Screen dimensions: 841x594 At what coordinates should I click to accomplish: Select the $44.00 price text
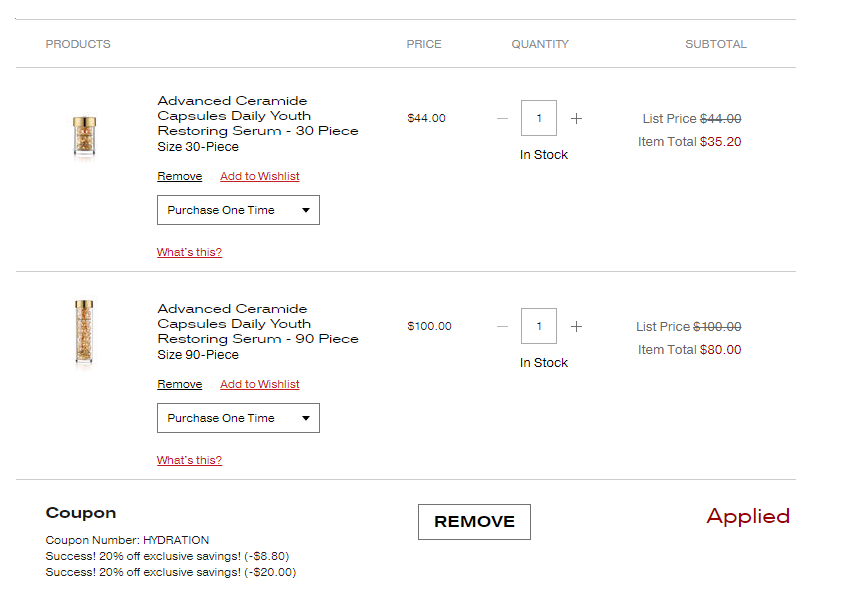pyautogui.click(x=426, y=118)
